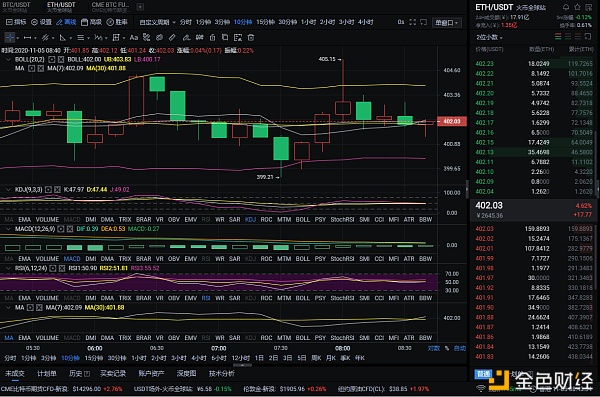This screenshot has height=397, width=600.
Task: Select the 1-hour interval in top toolbar
Action: 308,22
